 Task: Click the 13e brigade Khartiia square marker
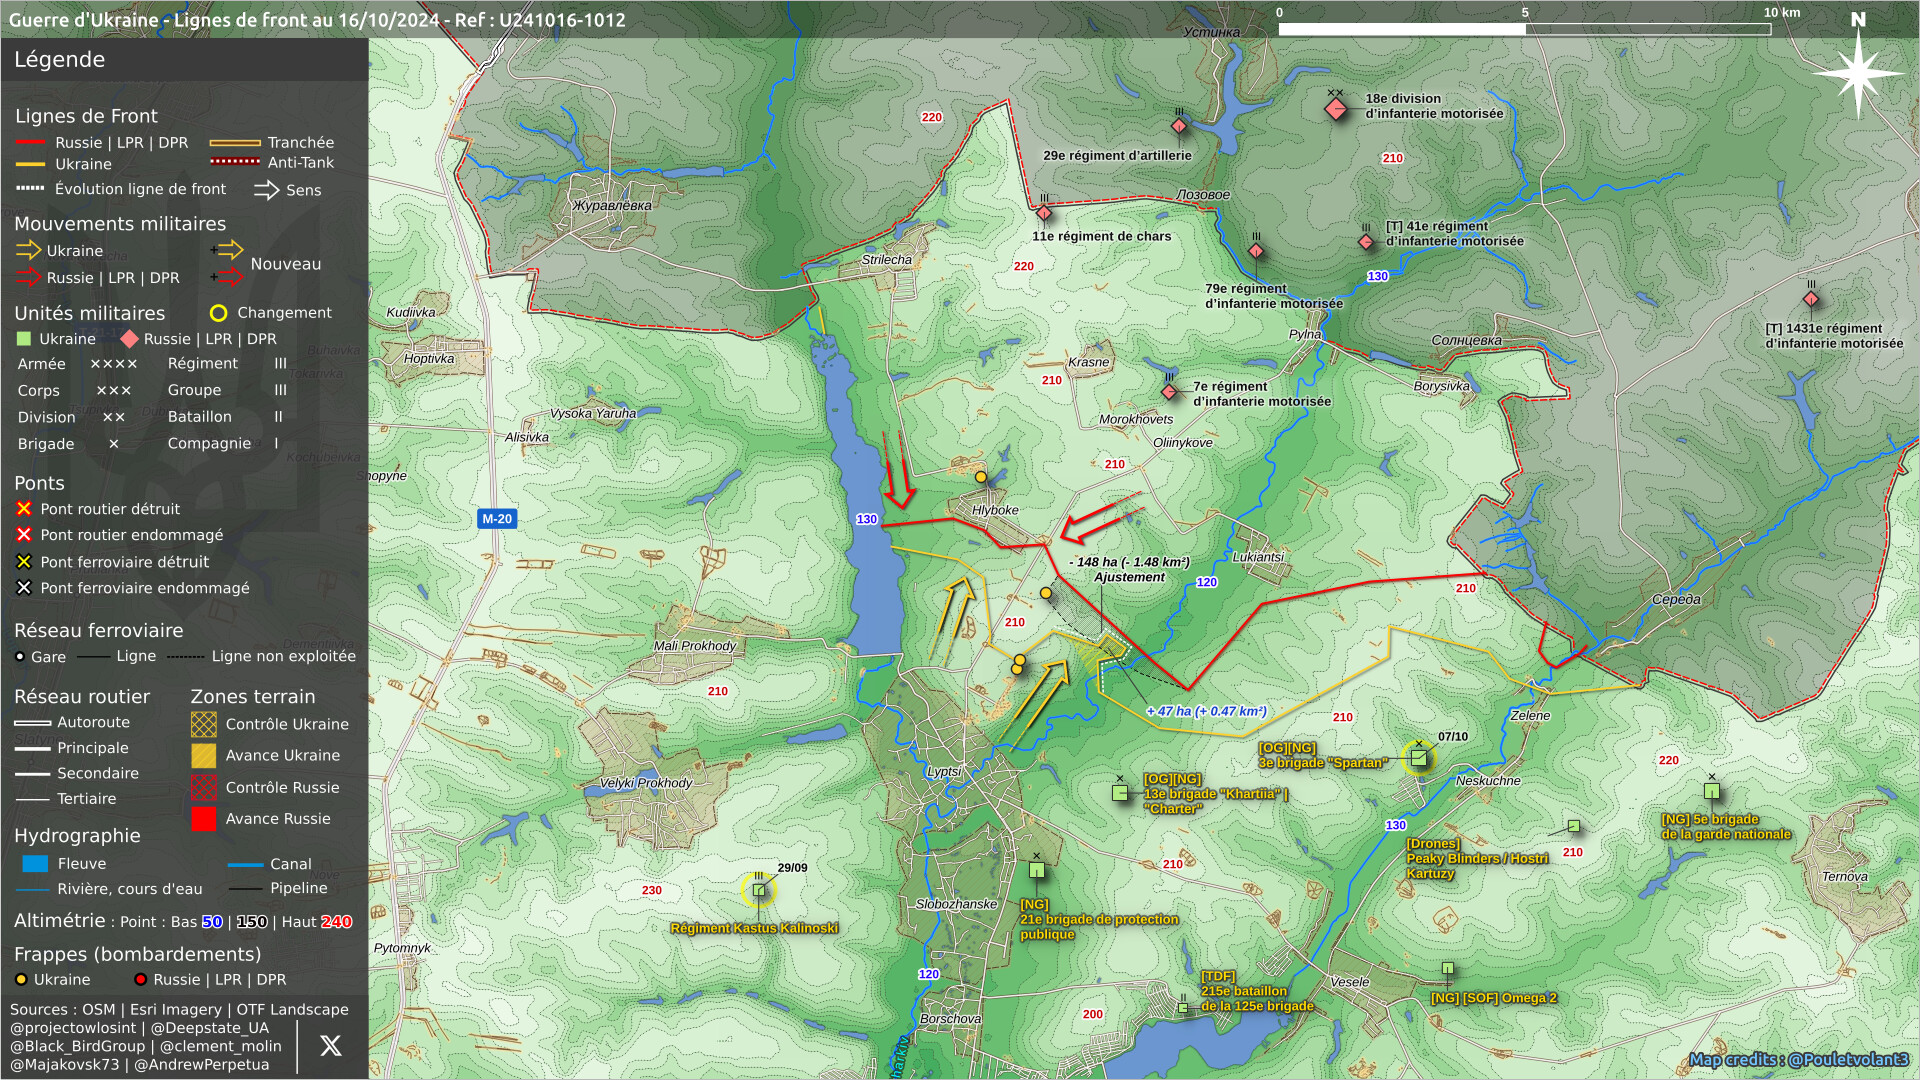pyautogui.click(x=1120, y=793)
